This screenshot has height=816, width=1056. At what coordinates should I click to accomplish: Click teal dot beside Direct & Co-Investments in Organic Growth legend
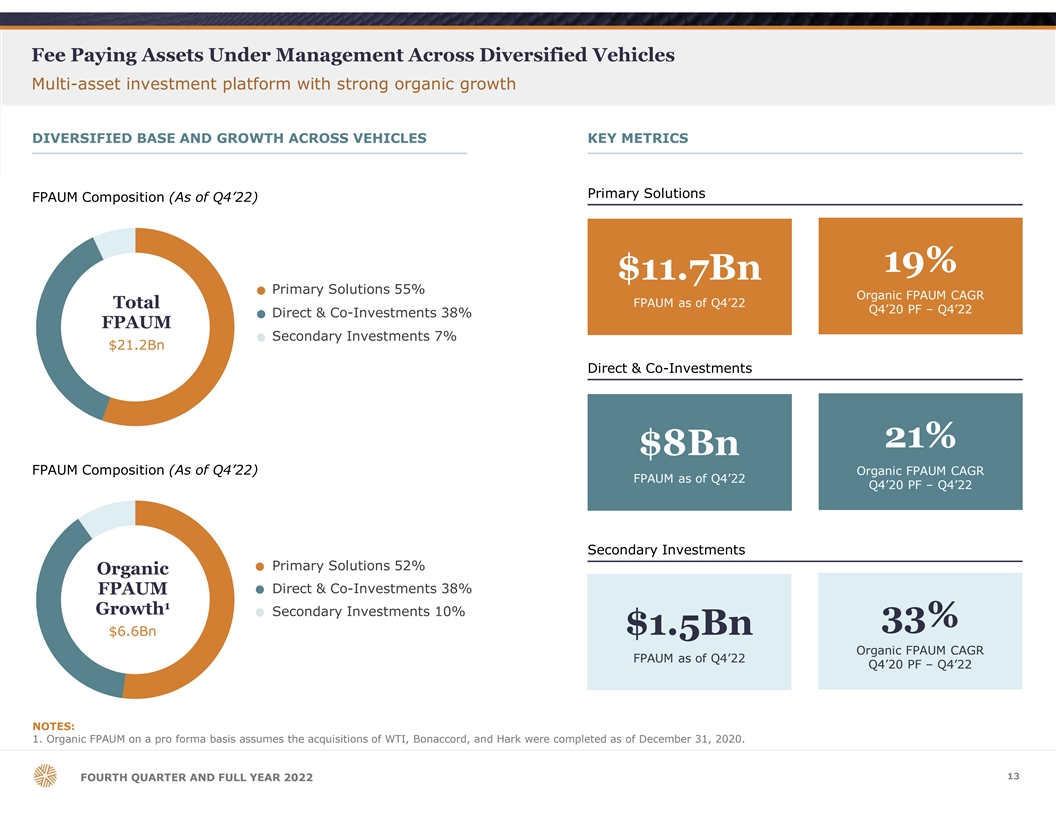click(261, 590)
